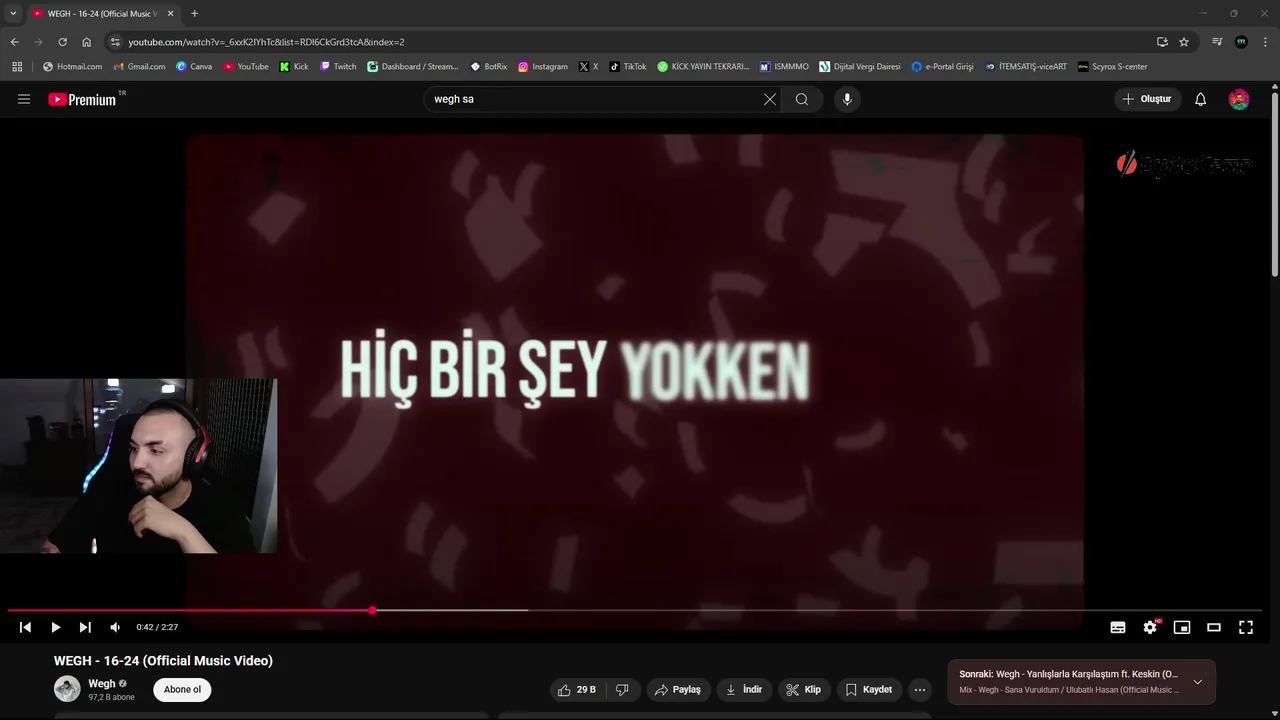Reload the page
This screenshot has width=1280, height=720.
62,42
